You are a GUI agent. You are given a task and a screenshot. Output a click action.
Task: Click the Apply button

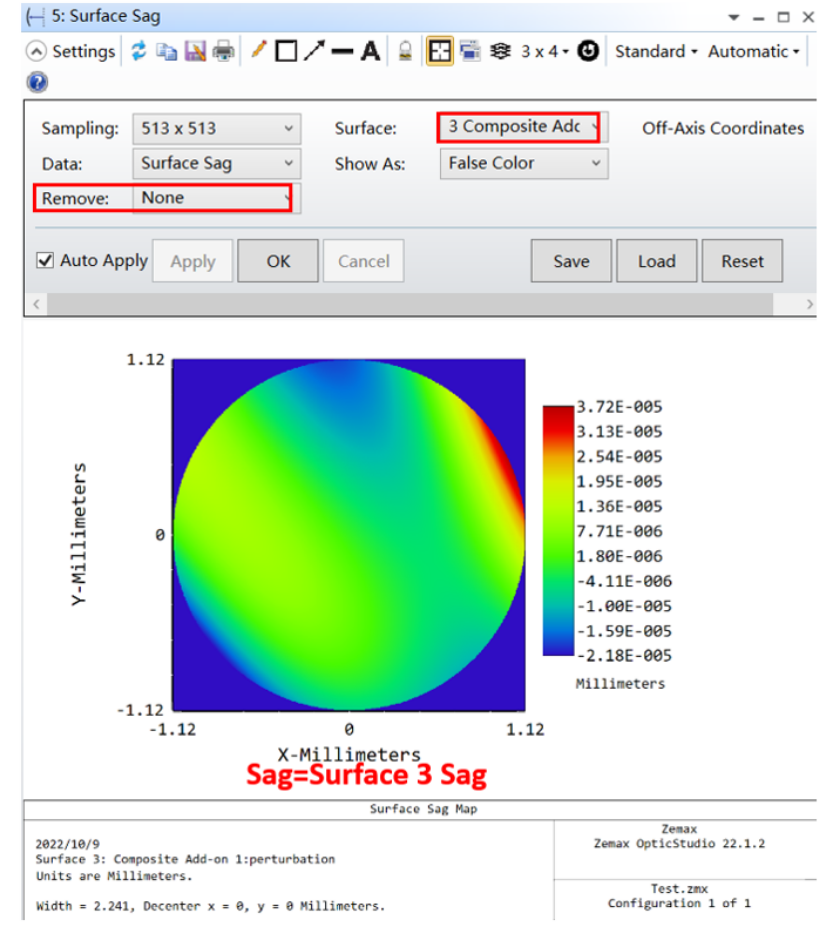click(x=193, y=261)
